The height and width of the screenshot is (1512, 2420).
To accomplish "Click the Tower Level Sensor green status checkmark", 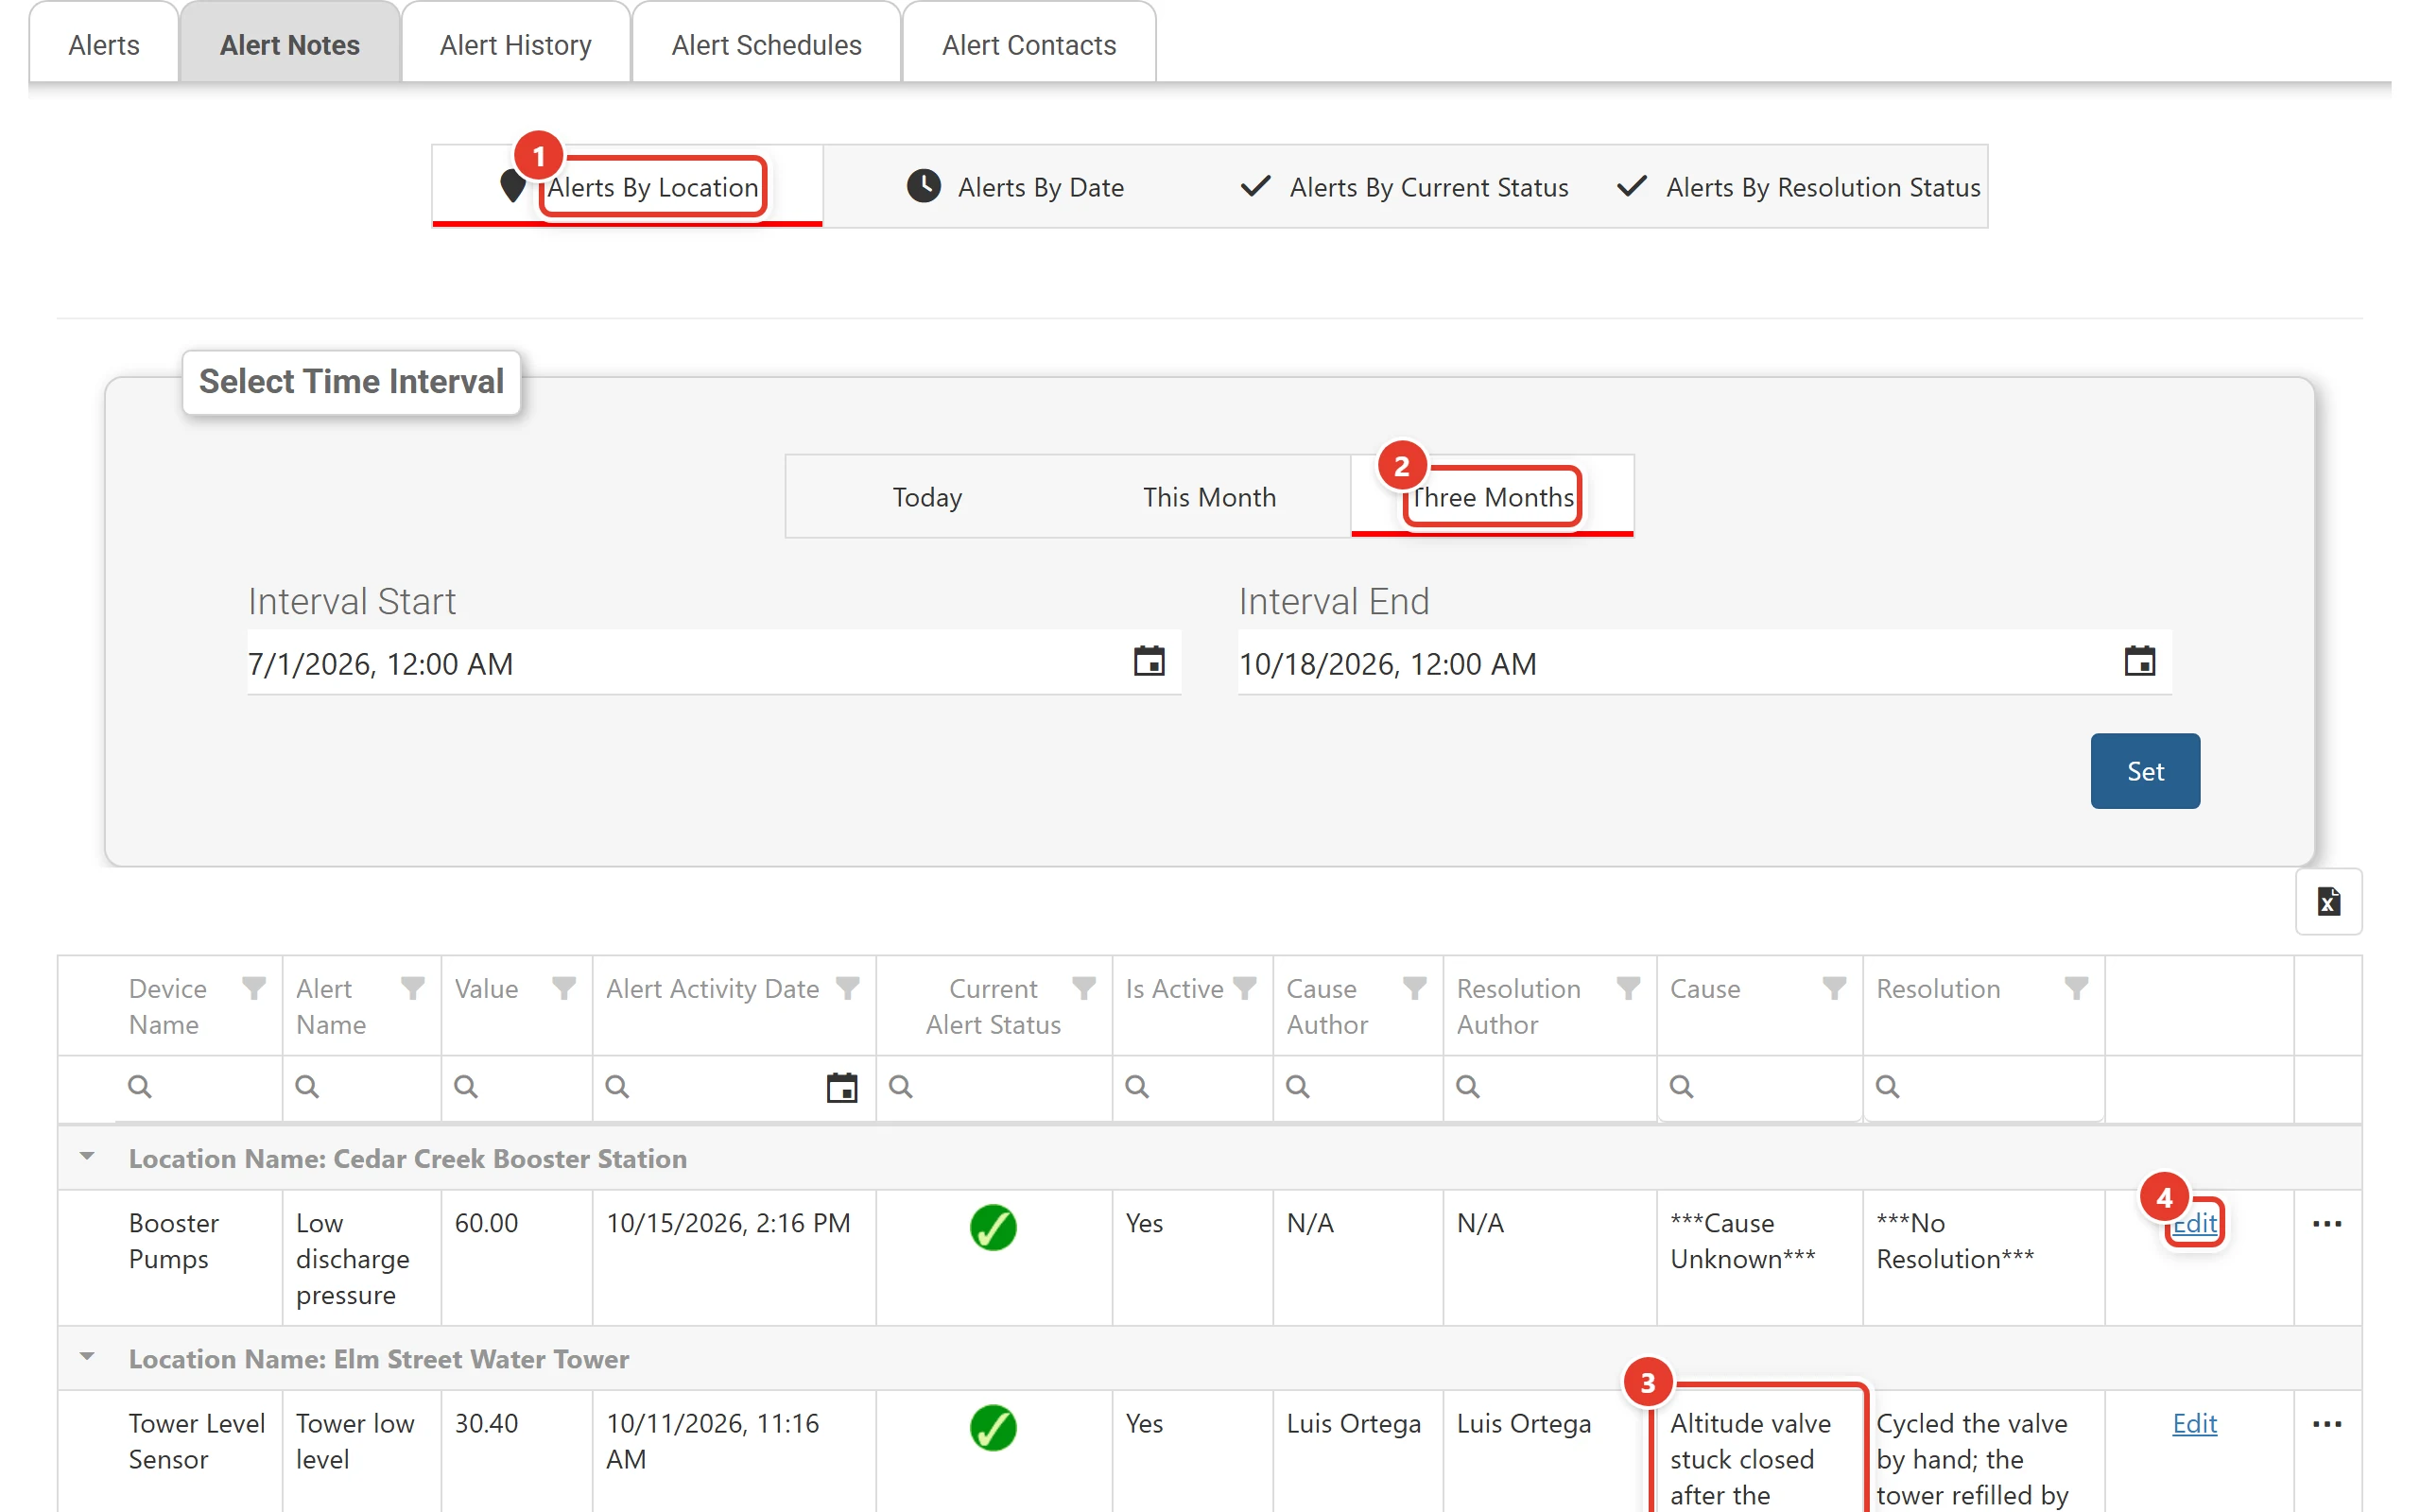I will pos(993,1427).
